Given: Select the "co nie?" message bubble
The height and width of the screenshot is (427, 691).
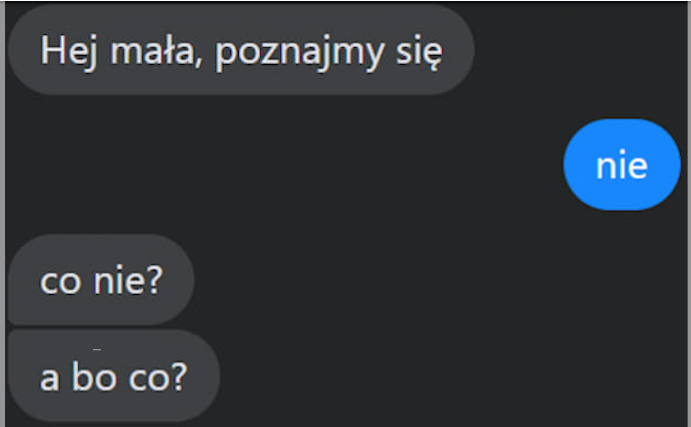Looking at the screenshot, I should click(101, 279).
